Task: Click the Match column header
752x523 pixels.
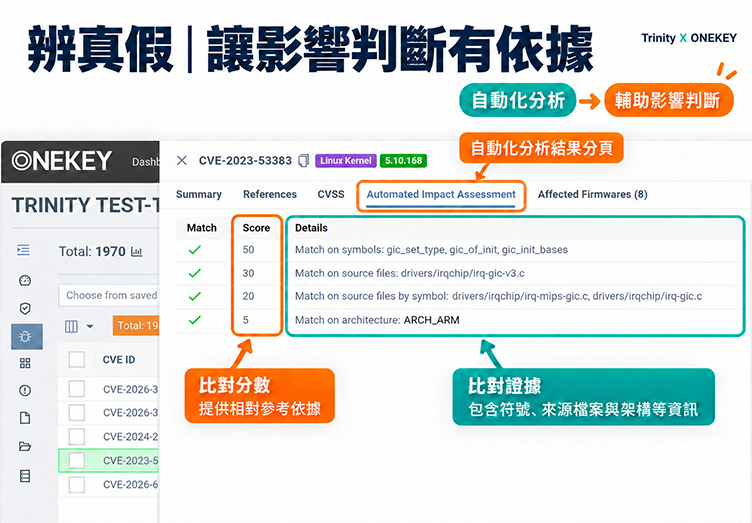Action: coord(201,228)
